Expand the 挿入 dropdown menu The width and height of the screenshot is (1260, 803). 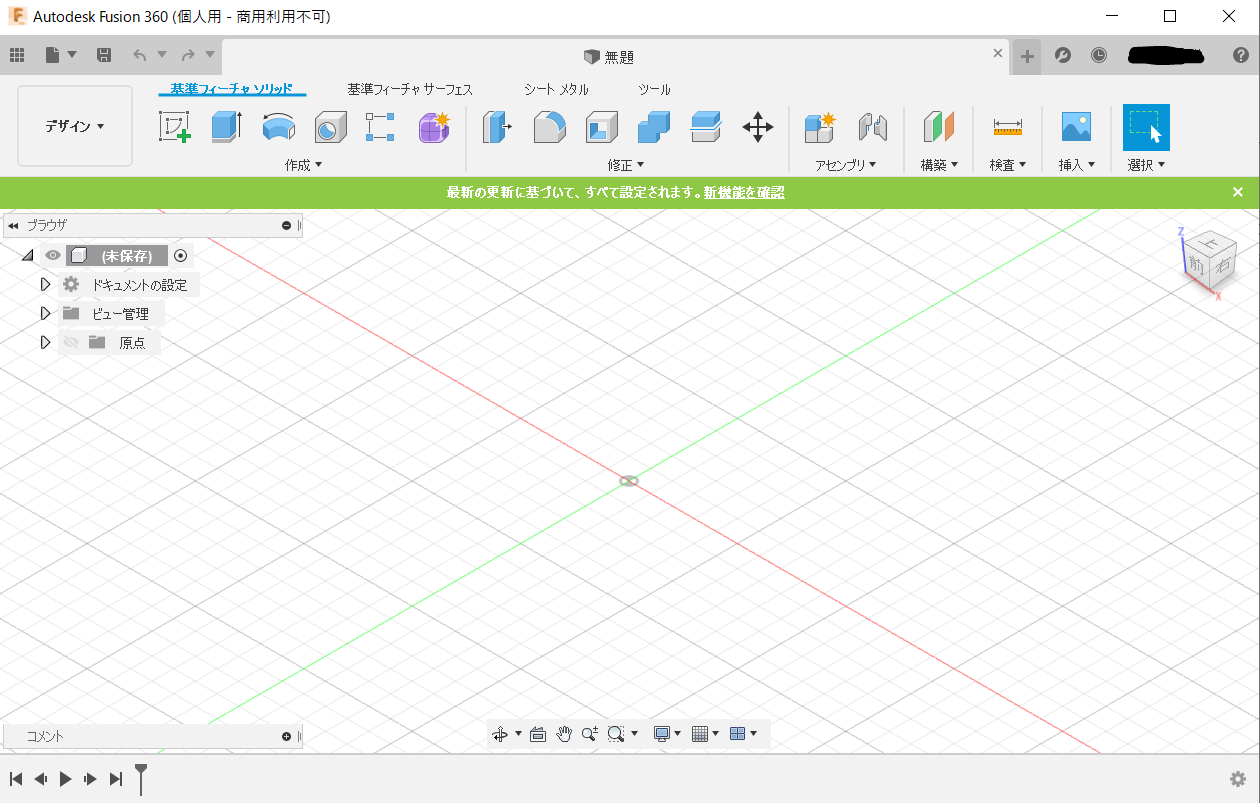click(1077, 165)
